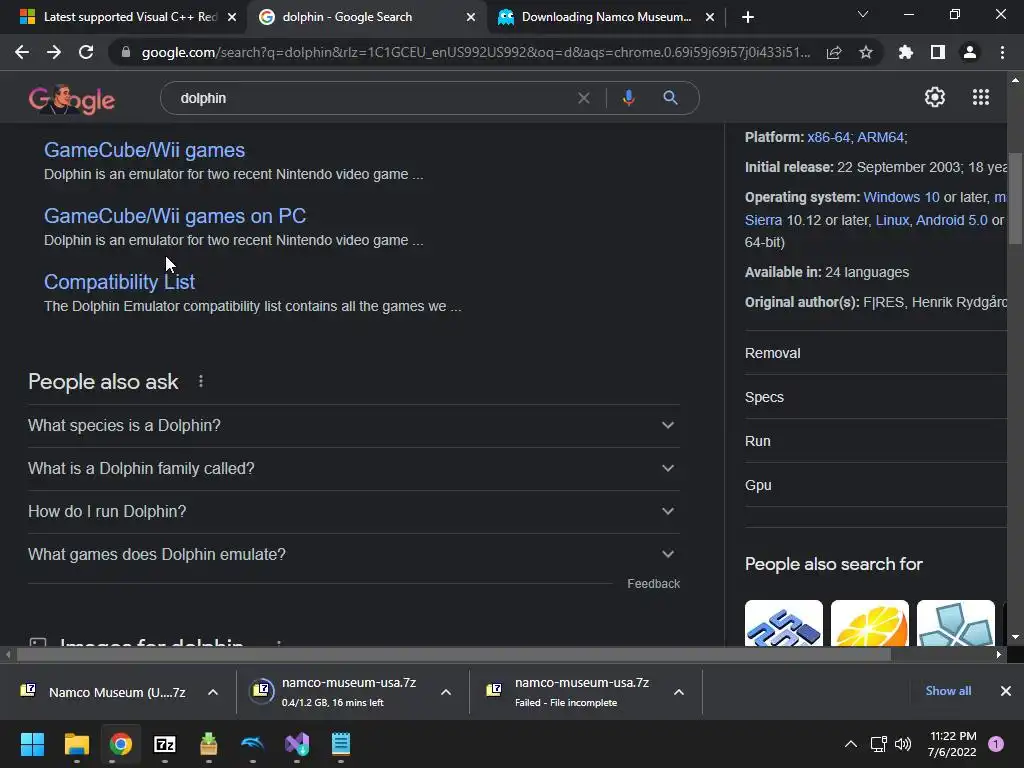Viewport: 1024px width, 768px height.
Task: Open options for Namco Museum (U...7z download
Action: pyautogui.click(x=212, y=692)
